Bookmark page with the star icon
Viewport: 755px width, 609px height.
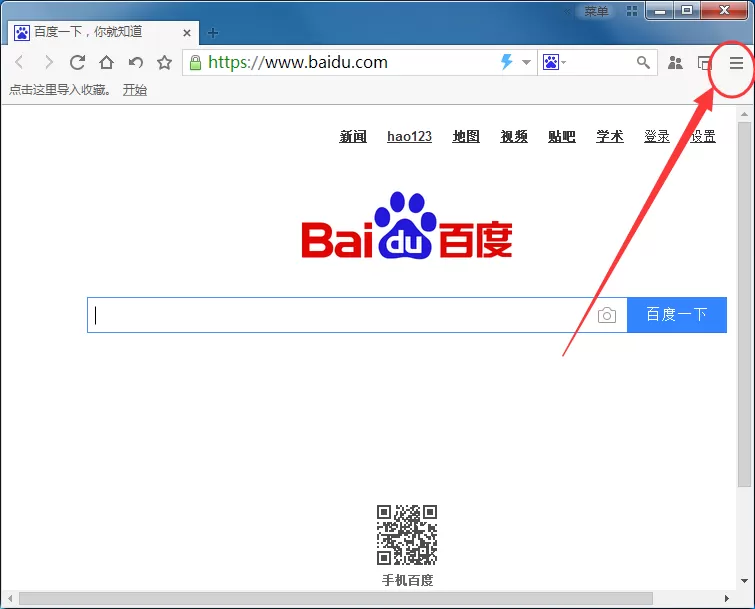click(x=165, y=62)
